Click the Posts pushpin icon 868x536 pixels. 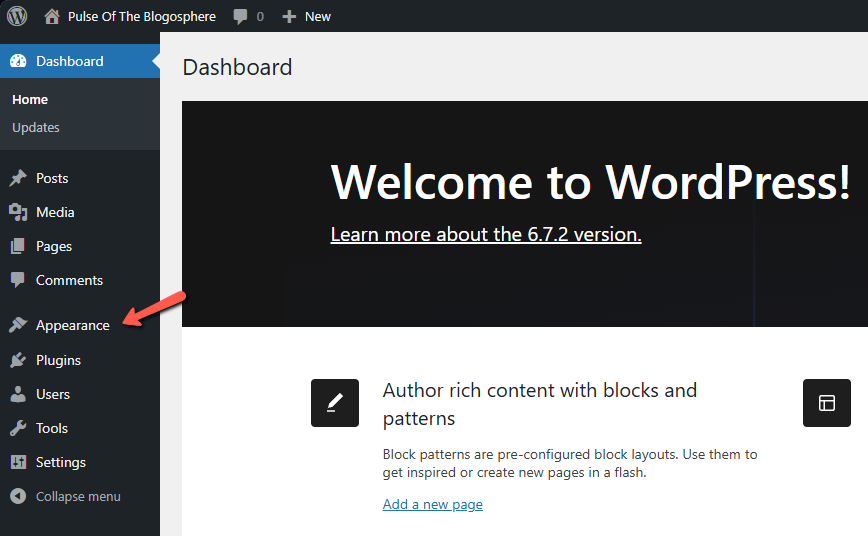18,178
